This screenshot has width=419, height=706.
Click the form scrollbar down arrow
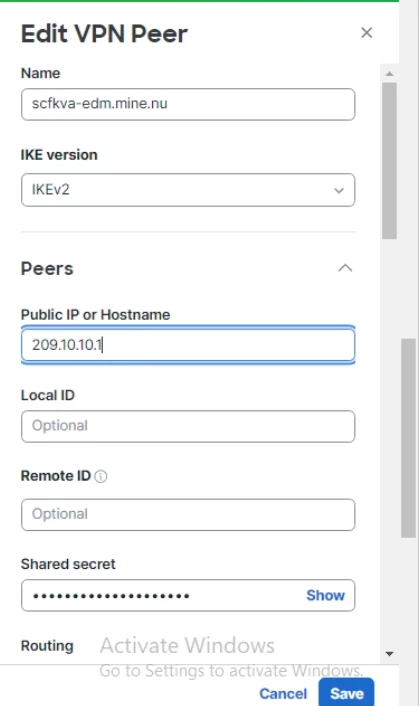click(x=390, y=654)
